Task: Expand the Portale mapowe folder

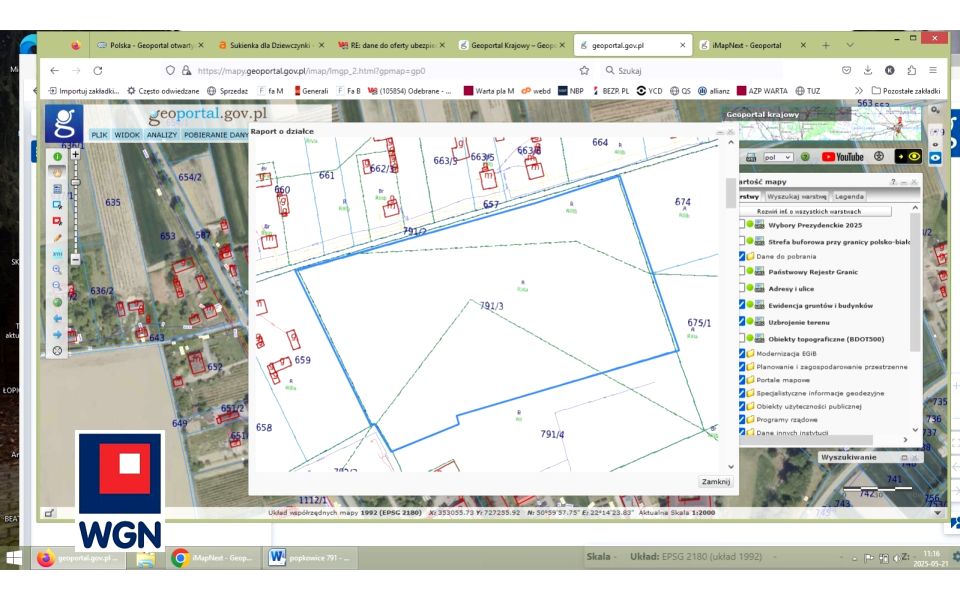Action: [750, 380]
